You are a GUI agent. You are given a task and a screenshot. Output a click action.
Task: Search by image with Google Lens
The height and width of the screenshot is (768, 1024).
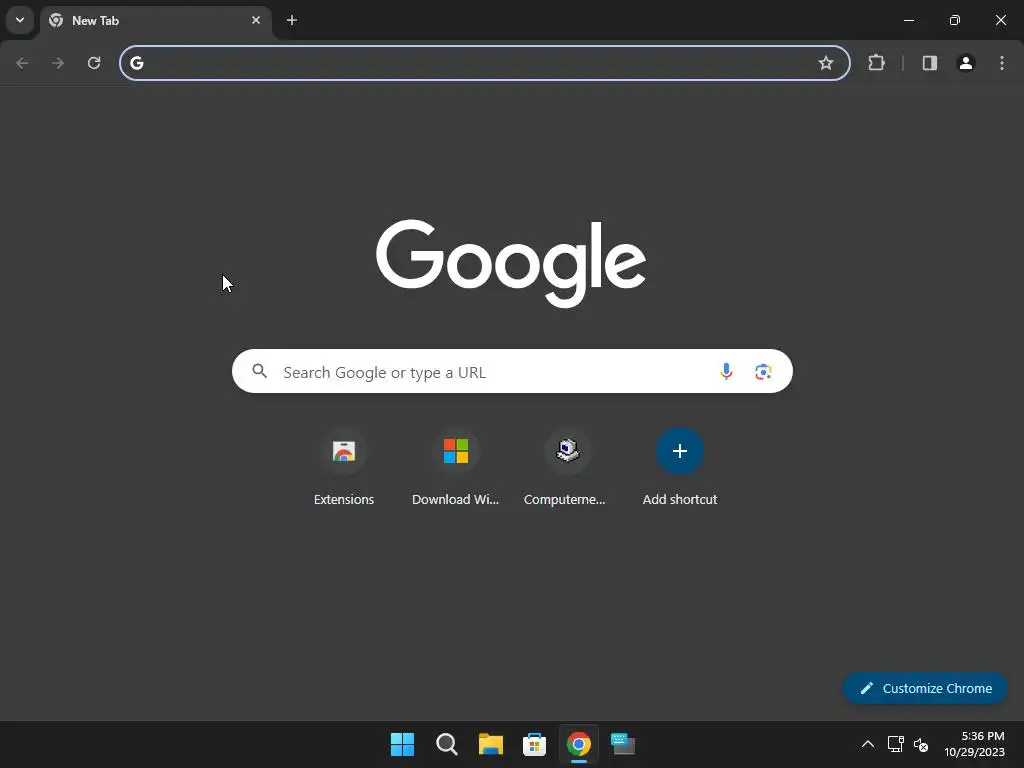click(763, 372)
